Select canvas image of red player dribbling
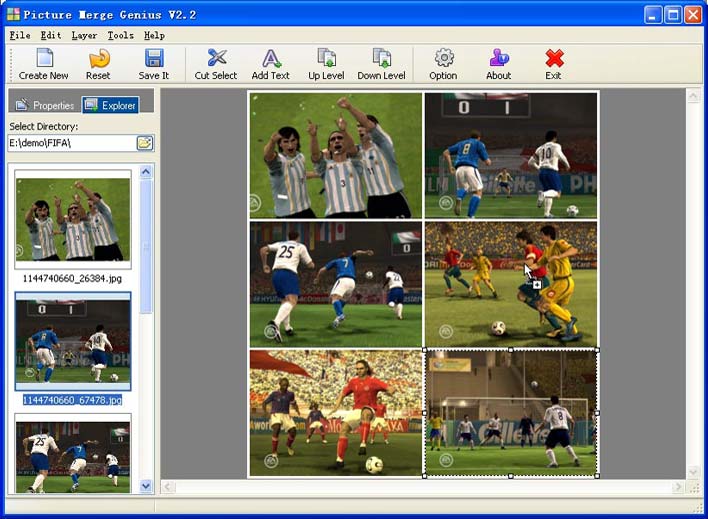Screen dimensions: 708x519 pos(336,413)
